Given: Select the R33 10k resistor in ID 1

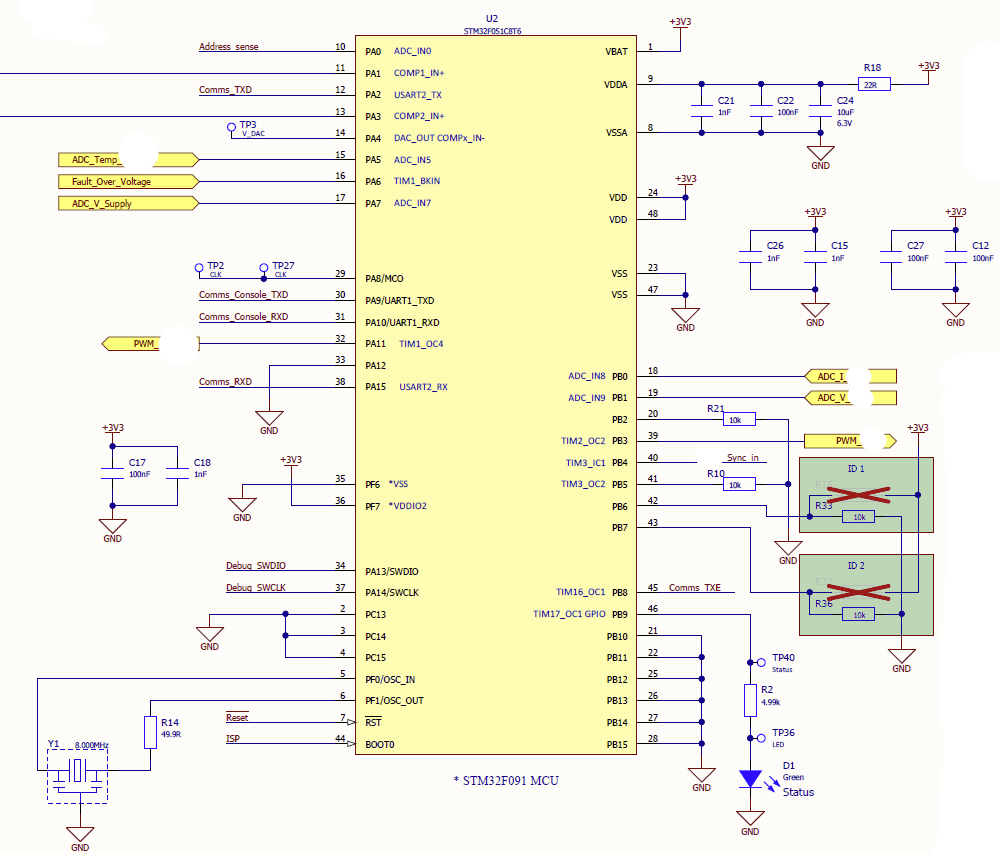Looking at the screenshot, I should 858,516.
